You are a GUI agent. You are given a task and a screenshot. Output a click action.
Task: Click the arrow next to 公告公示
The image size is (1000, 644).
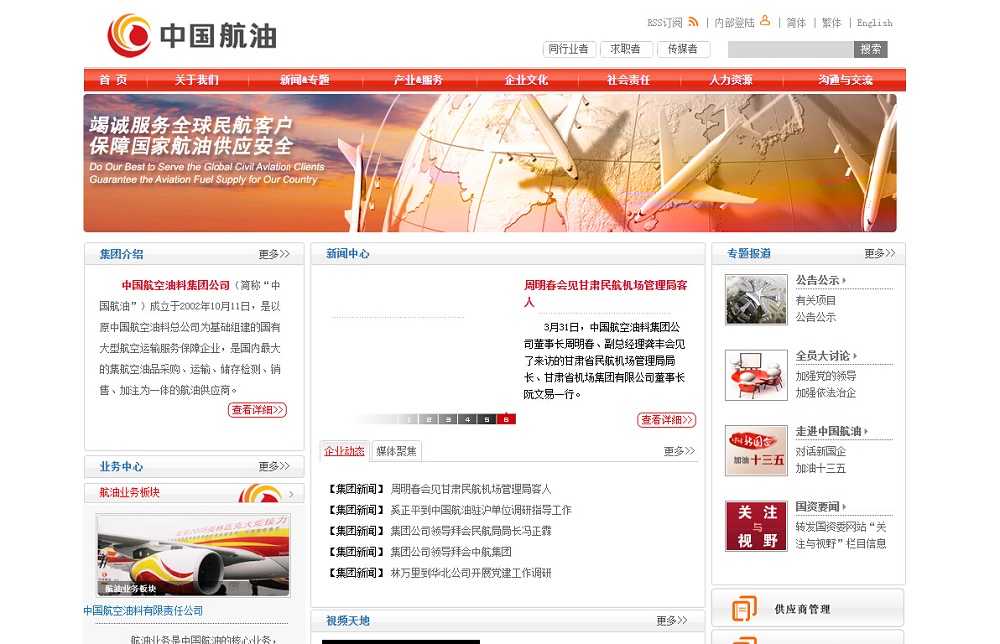(x=844, y=281)
